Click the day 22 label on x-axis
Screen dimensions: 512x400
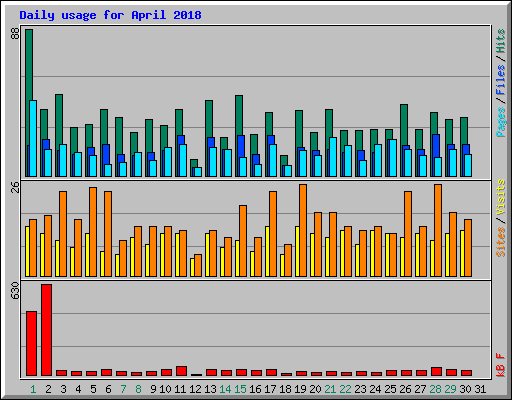[345, 389]
